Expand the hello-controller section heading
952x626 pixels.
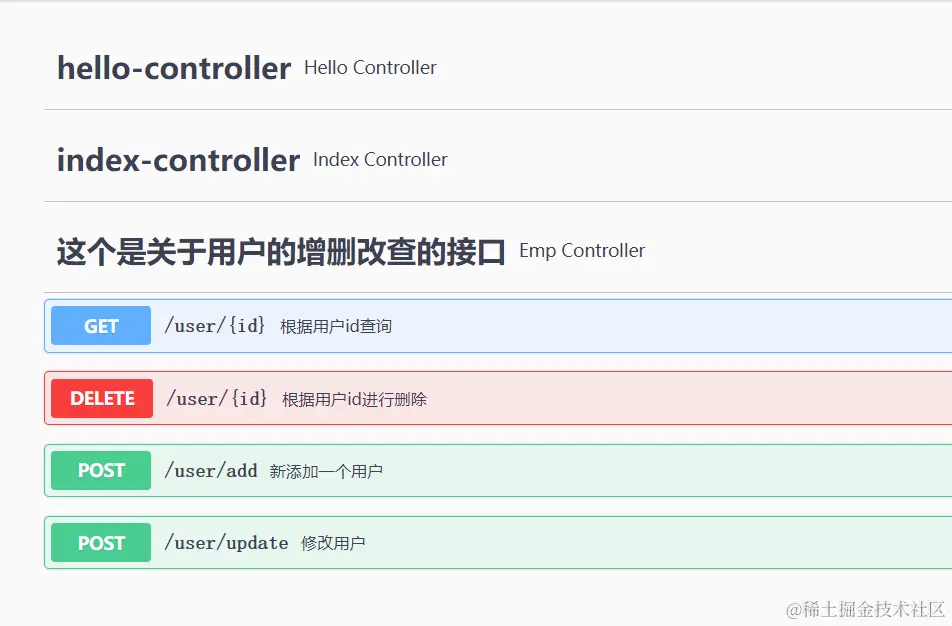click(x=174, y=68)
